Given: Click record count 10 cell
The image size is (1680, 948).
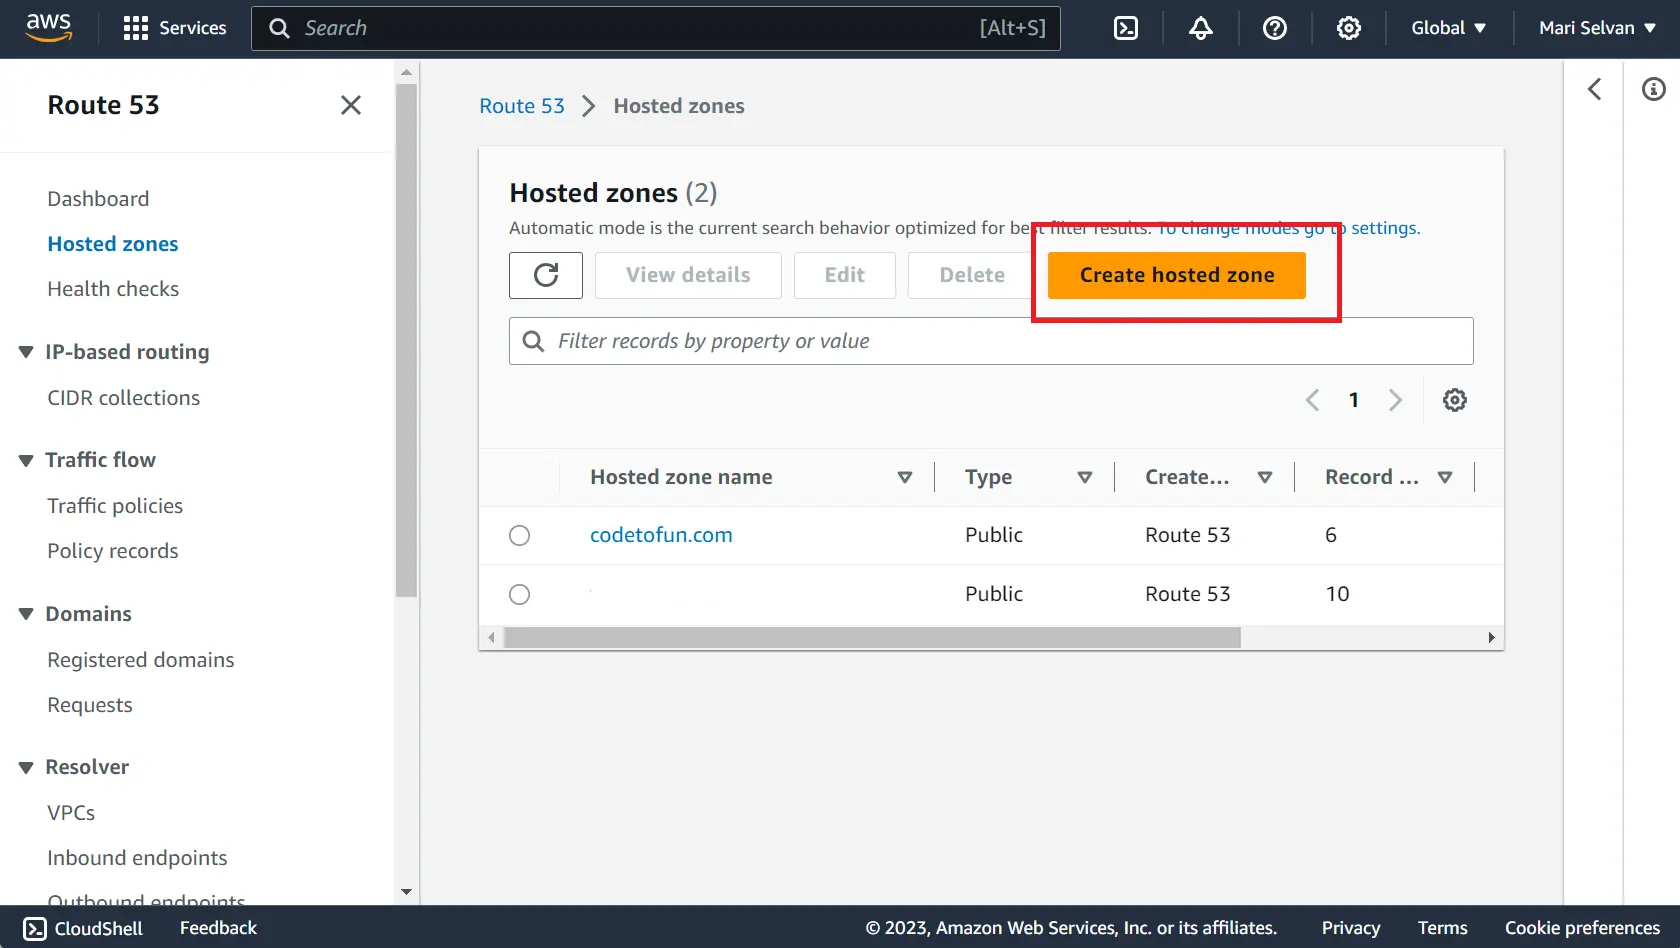Looking at the screenshot, I should (1337, 594).
